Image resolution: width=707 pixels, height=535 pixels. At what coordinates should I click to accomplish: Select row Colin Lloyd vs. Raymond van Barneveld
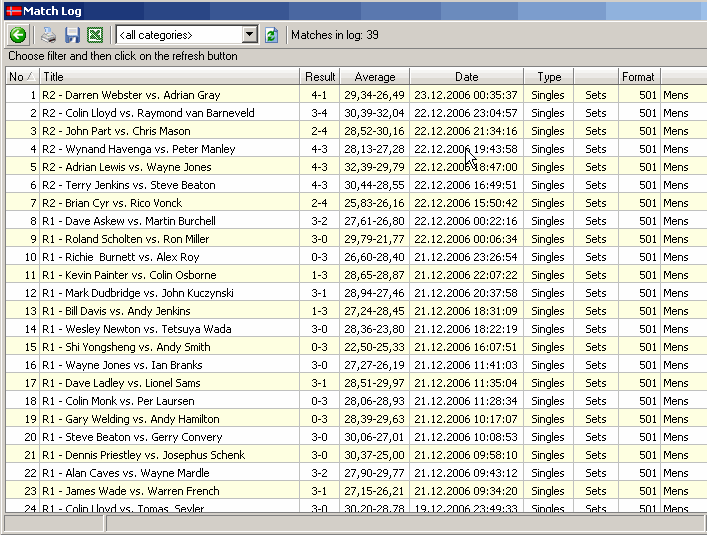click(148, 113)
